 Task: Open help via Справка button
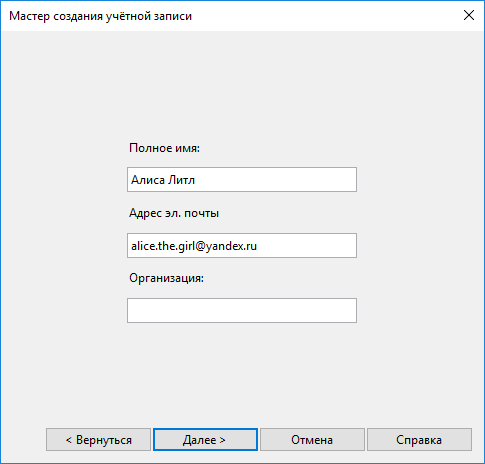pos(419,440)
